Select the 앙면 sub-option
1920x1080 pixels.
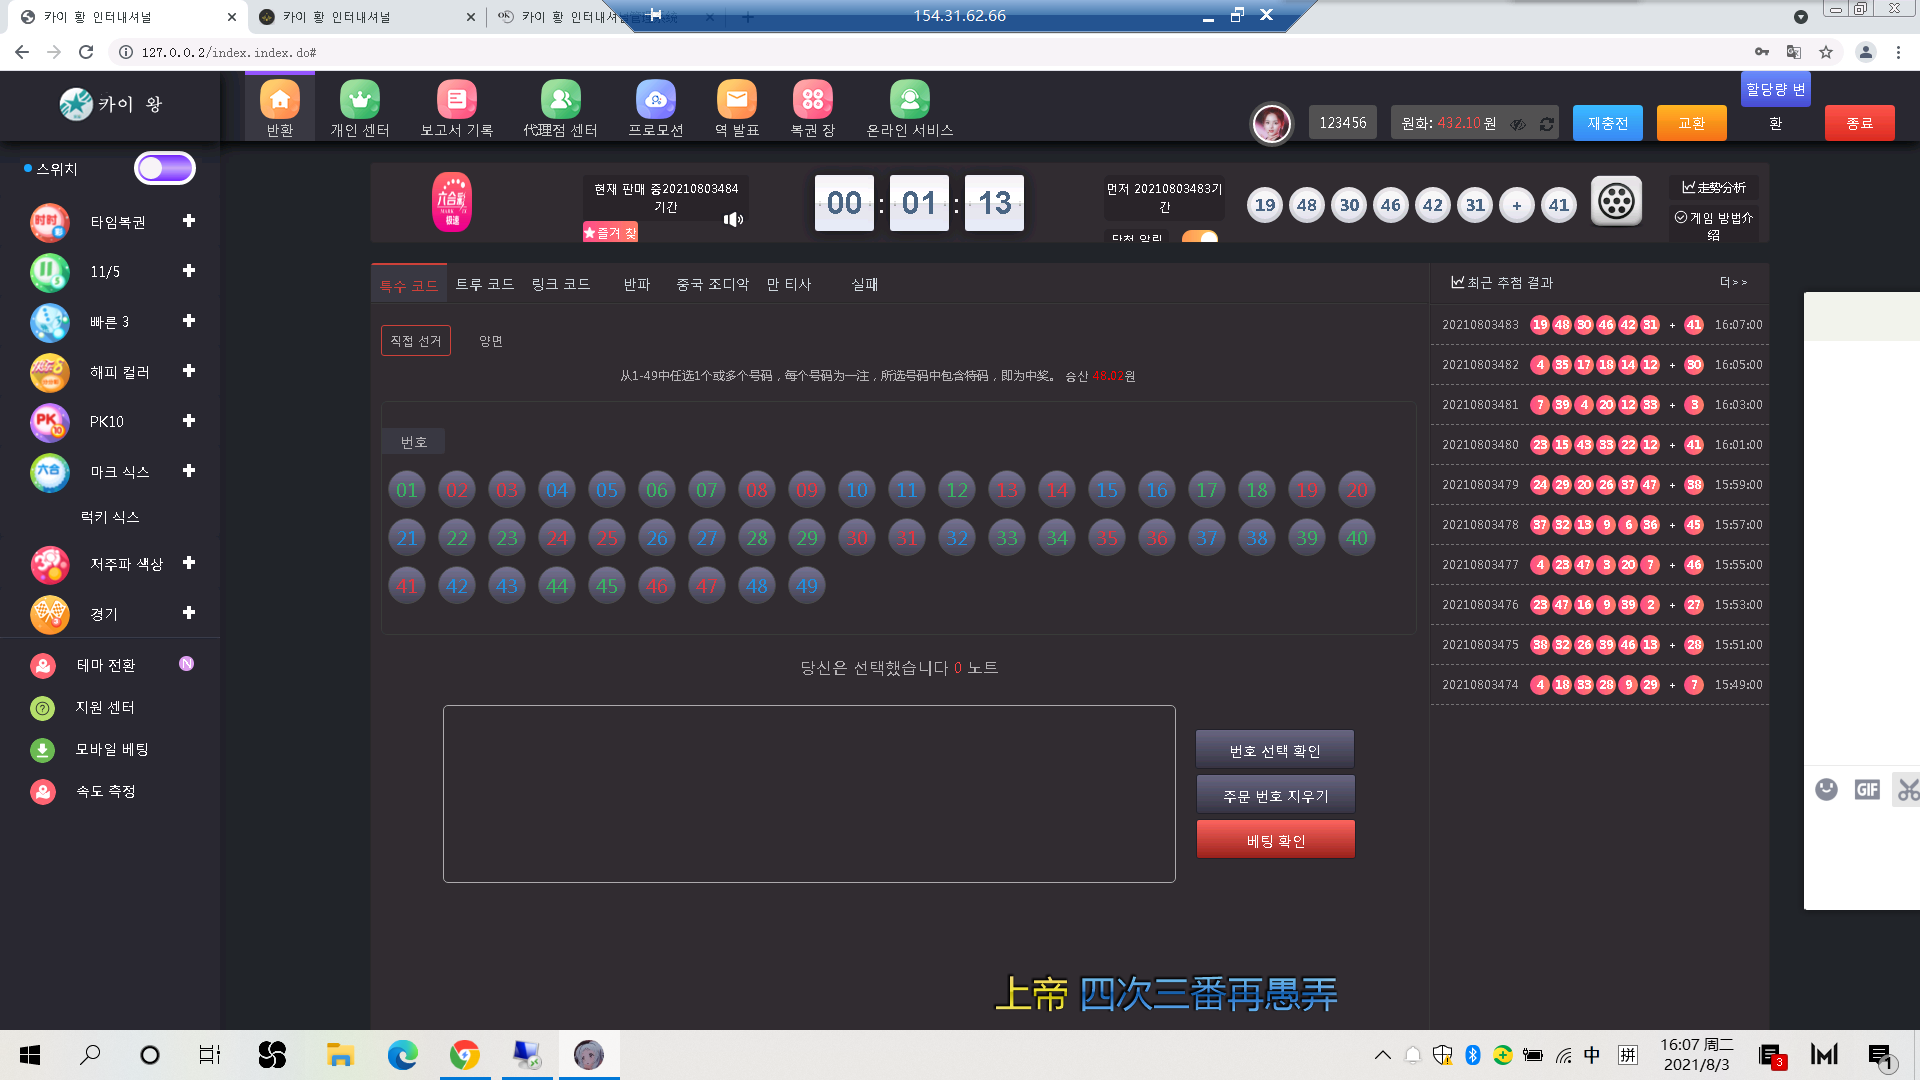pos(491,341)
